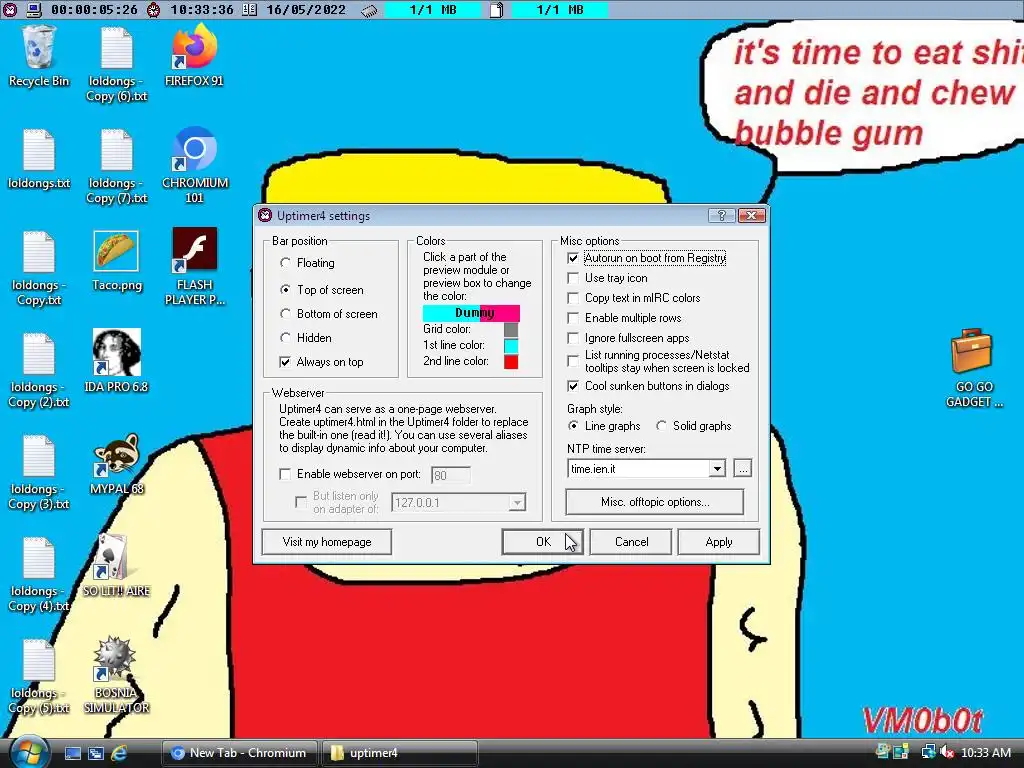Click the Uptimer4 clock icon in top bar
The height and width of the screenshot is (768, 1024).
(10, 9)
